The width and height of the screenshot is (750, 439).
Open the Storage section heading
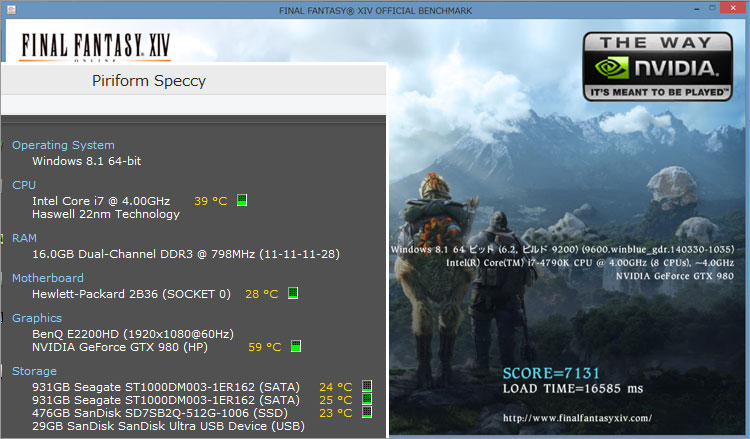(x=34, y=370)
